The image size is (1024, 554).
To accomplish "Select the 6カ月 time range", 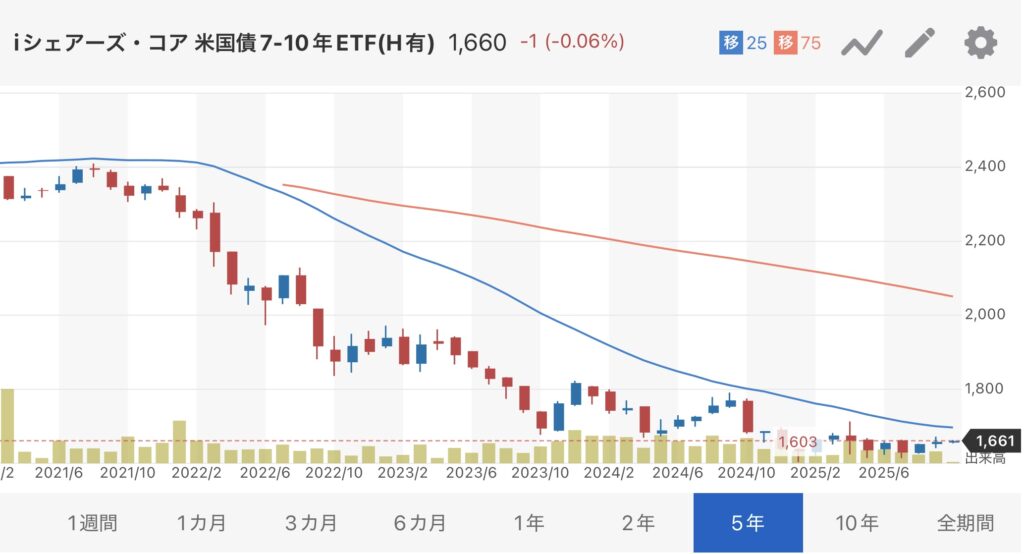I will (420, 523).
